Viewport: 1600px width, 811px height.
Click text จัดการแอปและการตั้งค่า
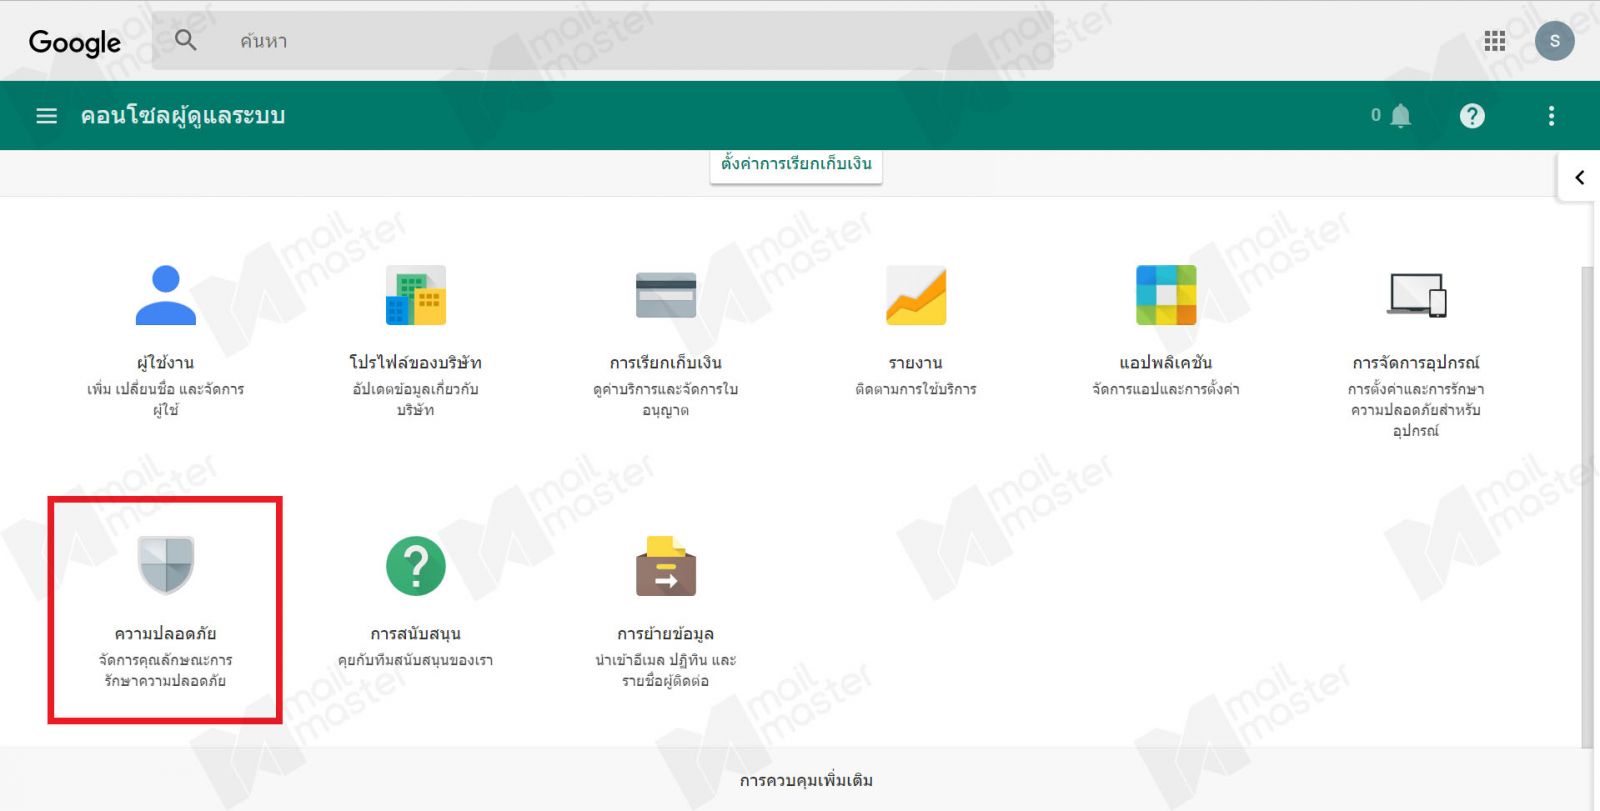coord(1166,389)
